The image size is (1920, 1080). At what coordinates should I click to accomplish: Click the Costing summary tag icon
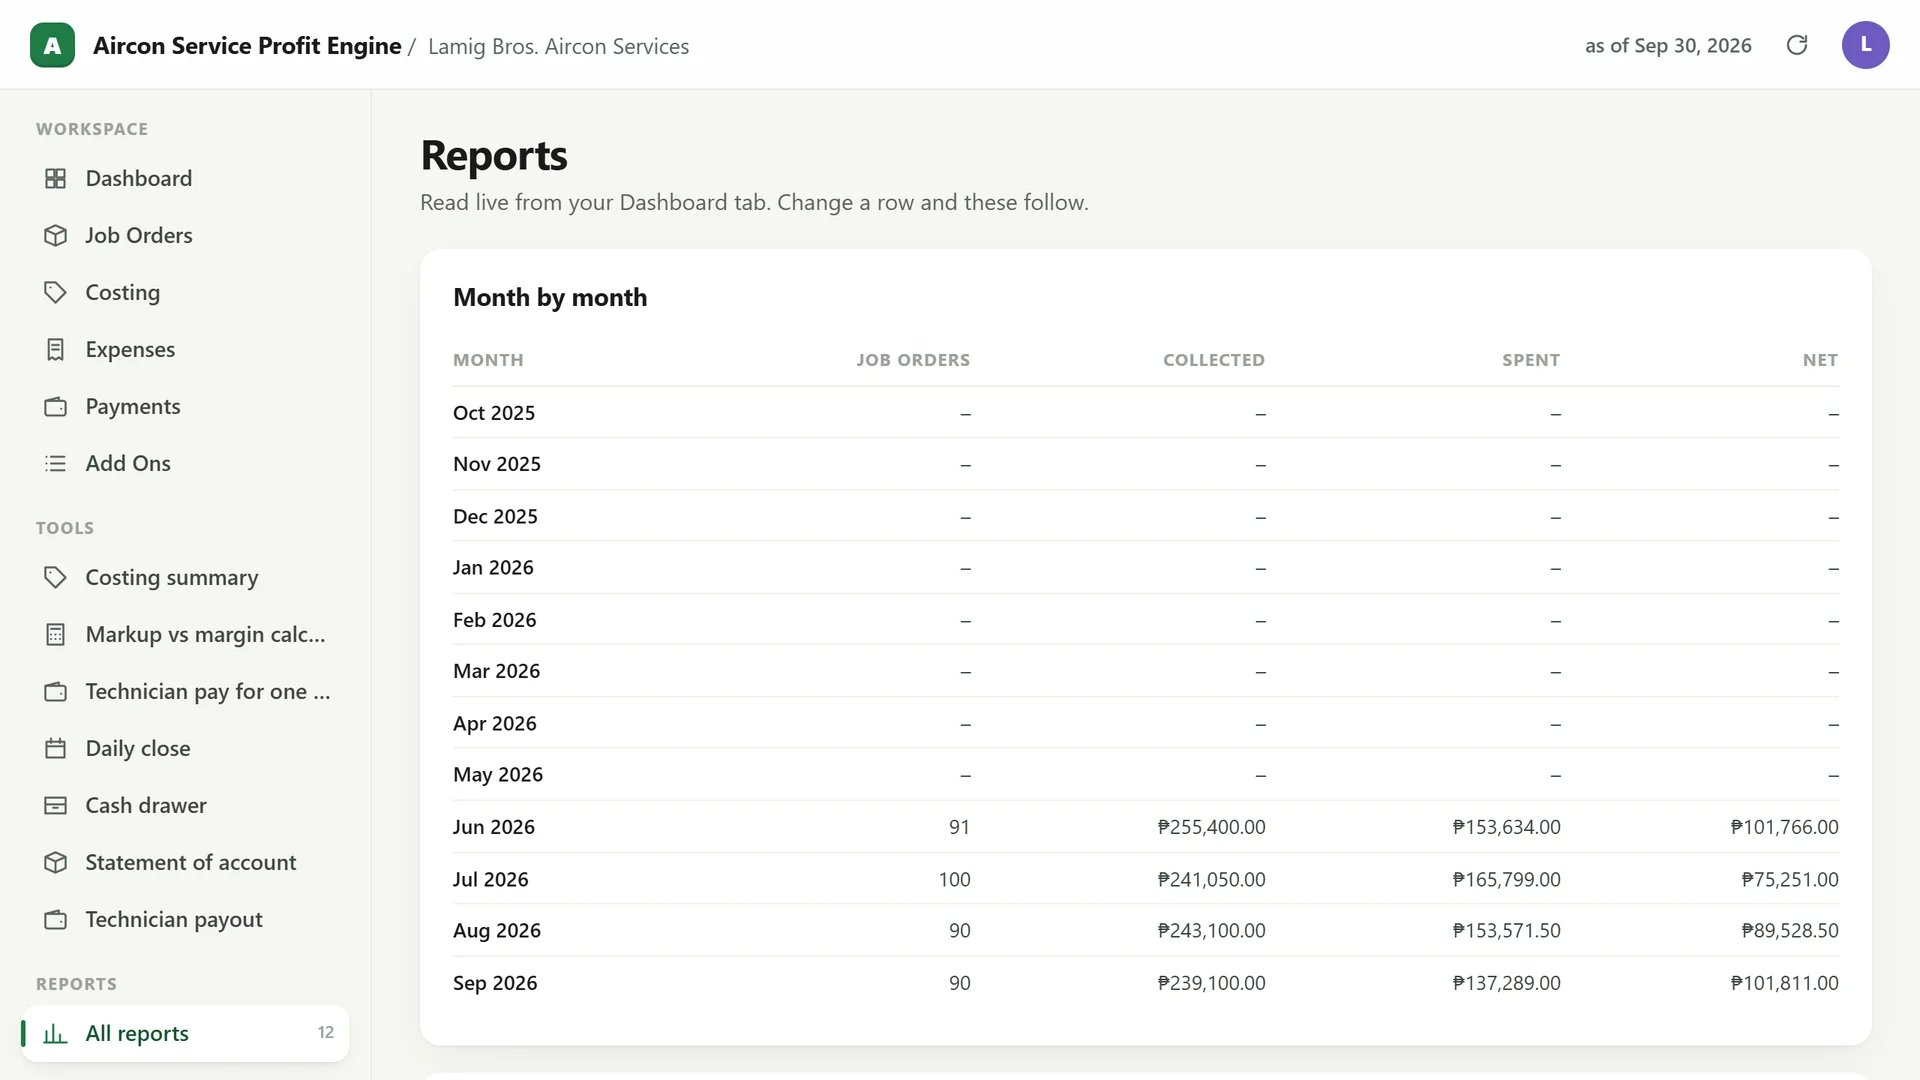click(56, 577)
